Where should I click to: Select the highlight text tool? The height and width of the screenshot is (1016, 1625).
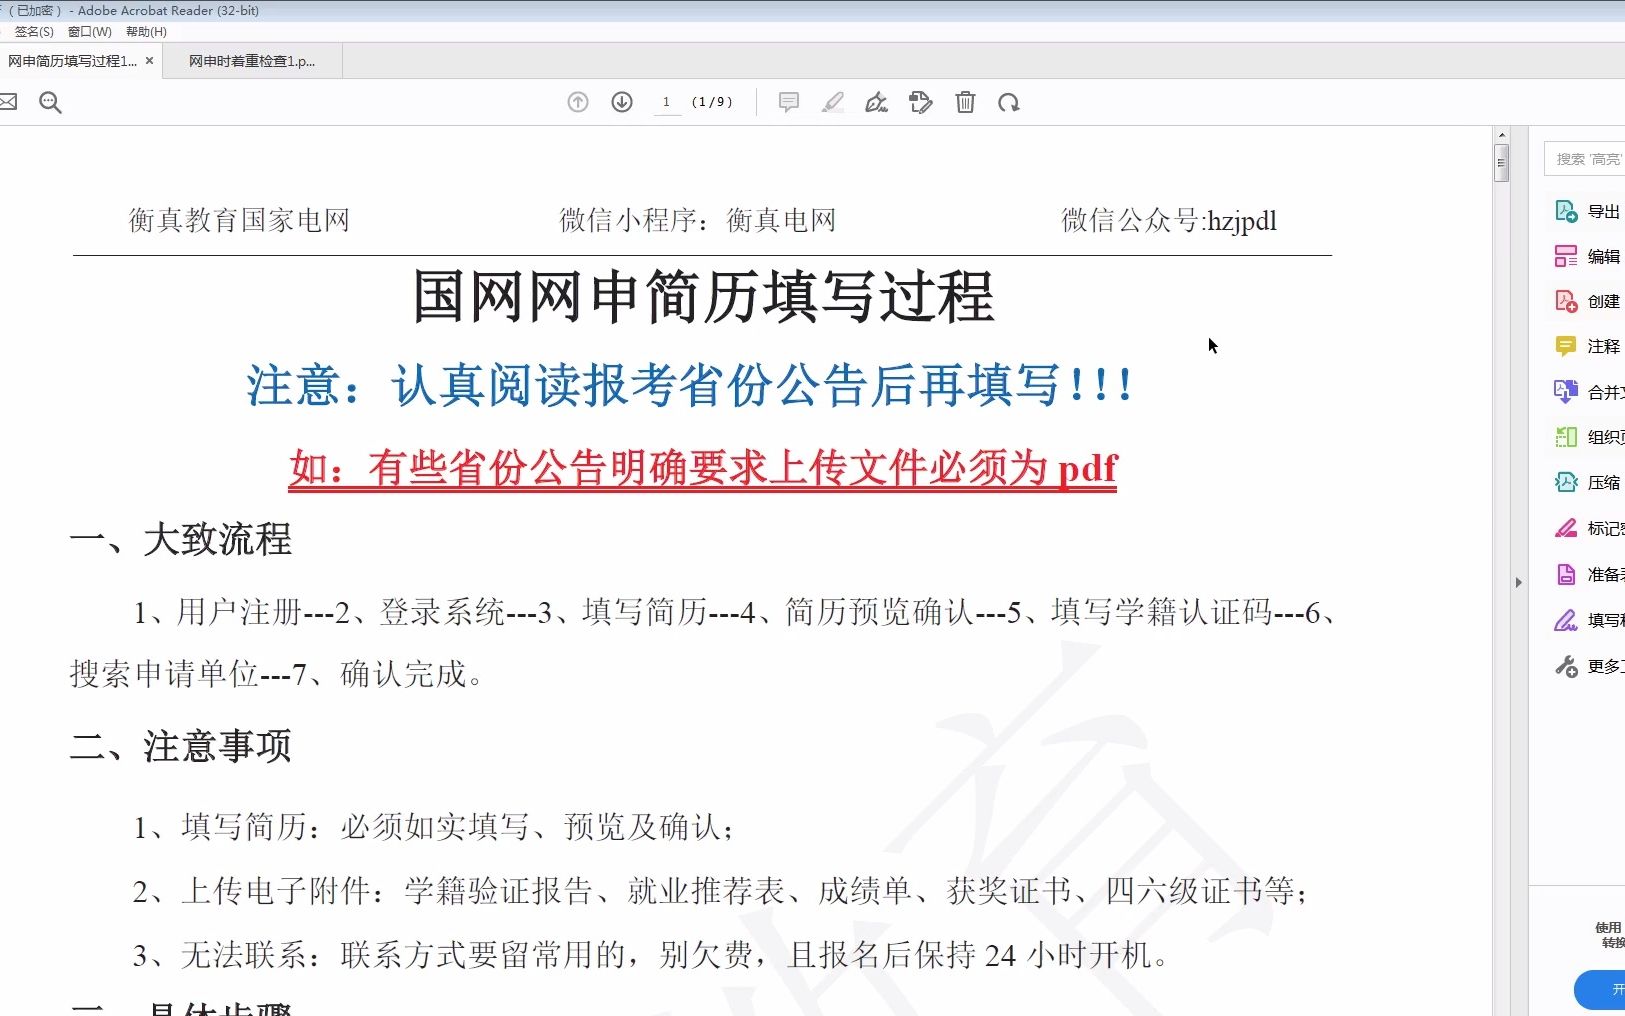[833, 102]
